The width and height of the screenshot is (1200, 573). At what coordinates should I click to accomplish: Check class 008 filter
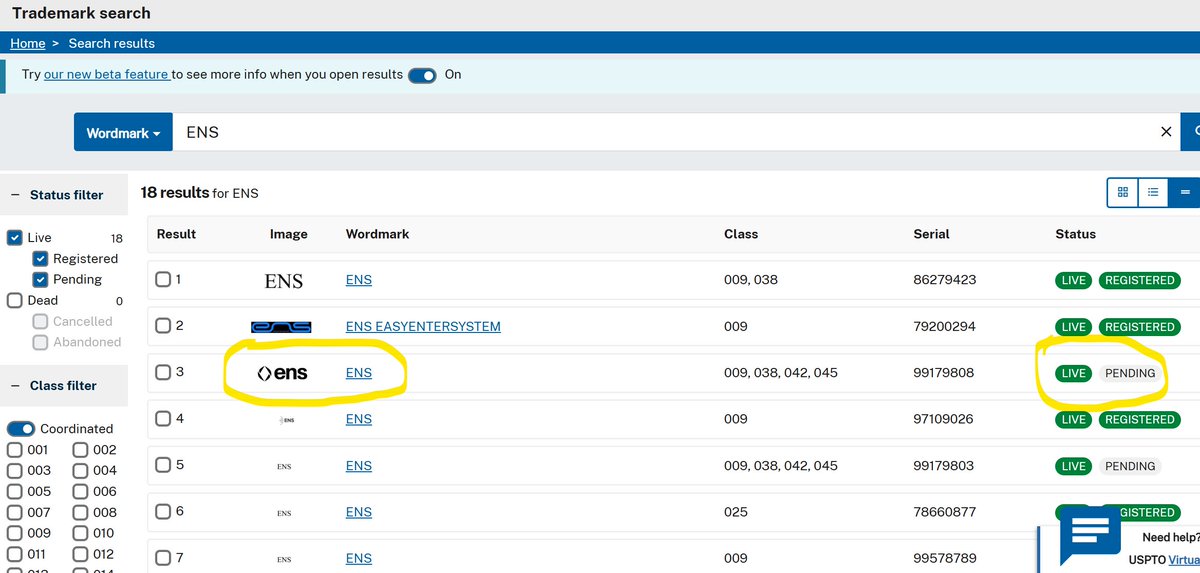[81, 512]
